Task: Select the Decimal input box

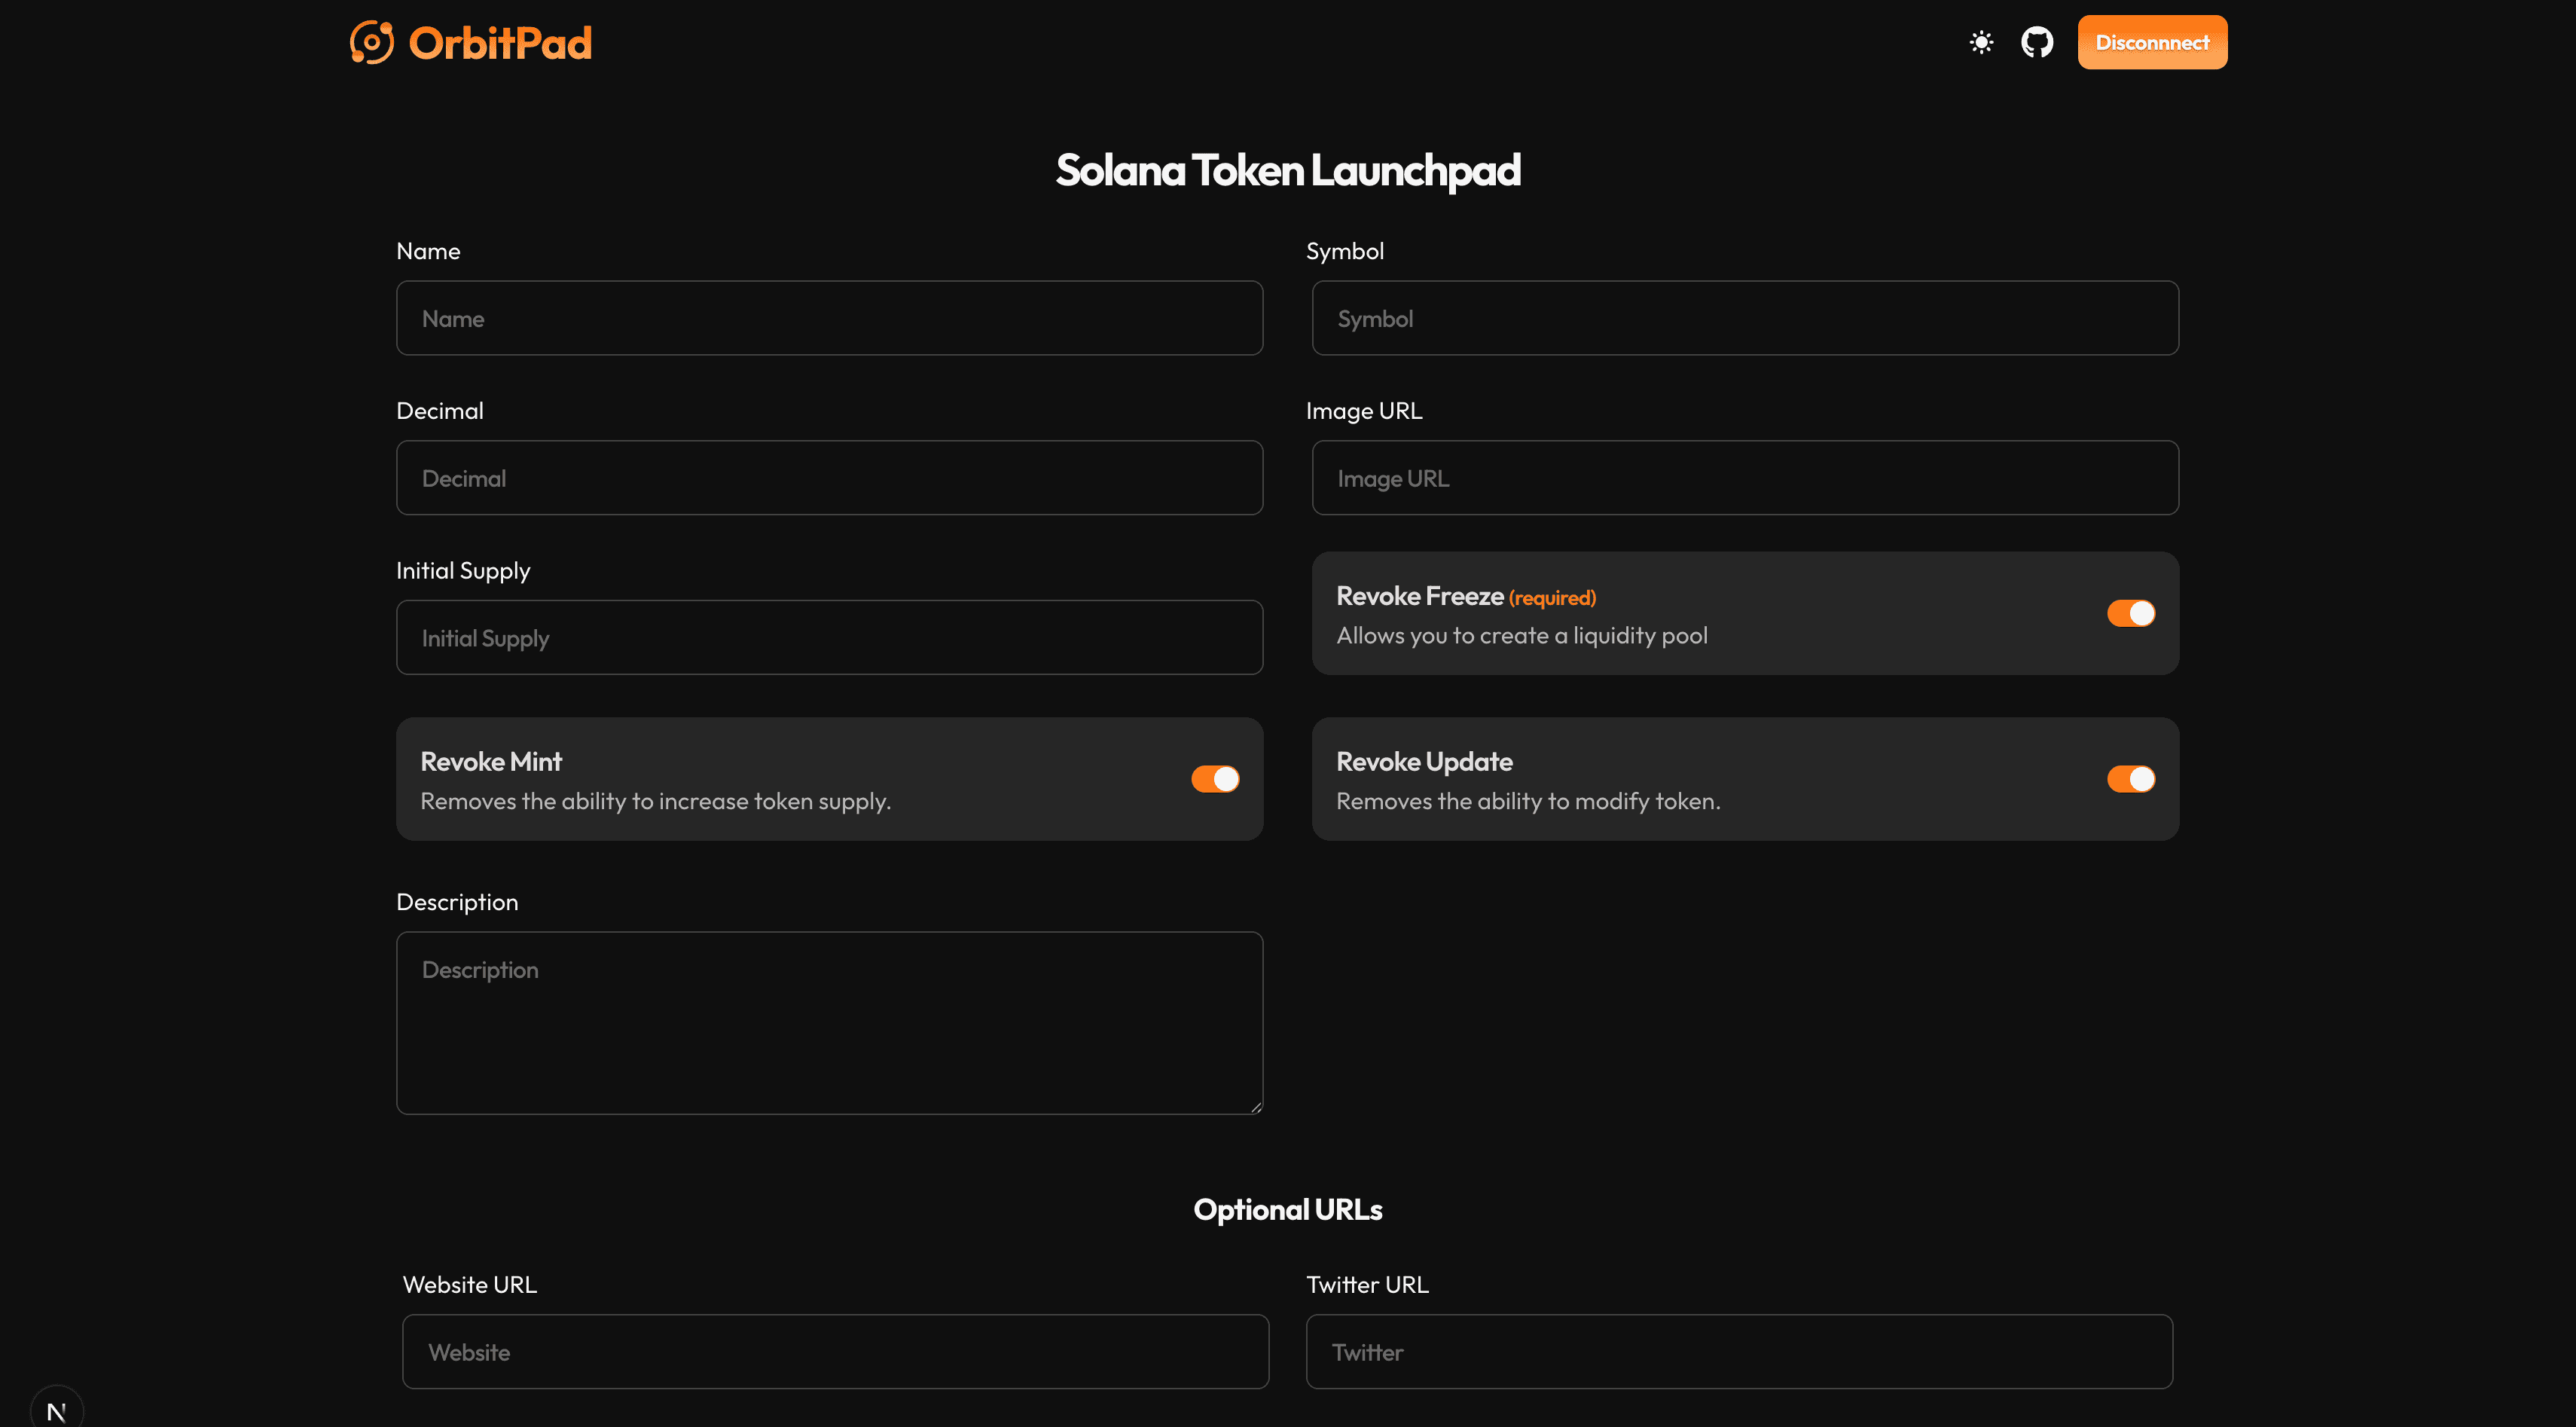Action: (x=829, y=478)
